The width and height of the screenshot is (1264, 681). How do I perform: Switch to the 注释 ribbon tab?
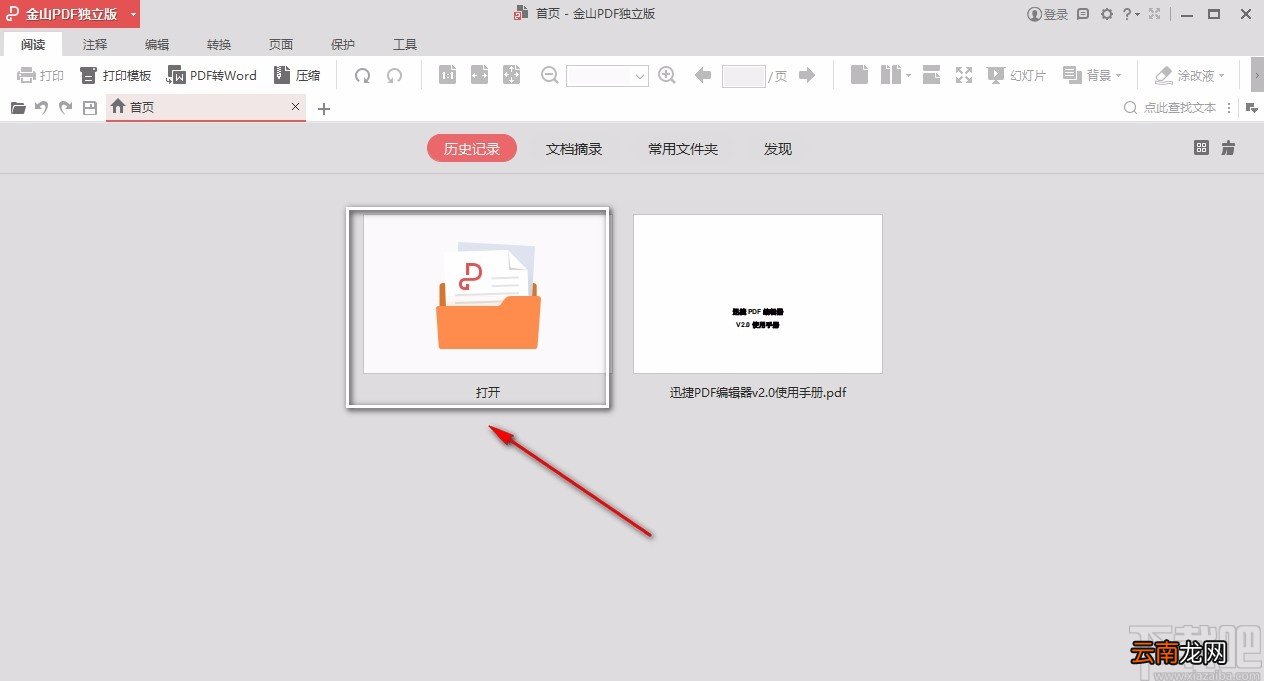(95, 44)
